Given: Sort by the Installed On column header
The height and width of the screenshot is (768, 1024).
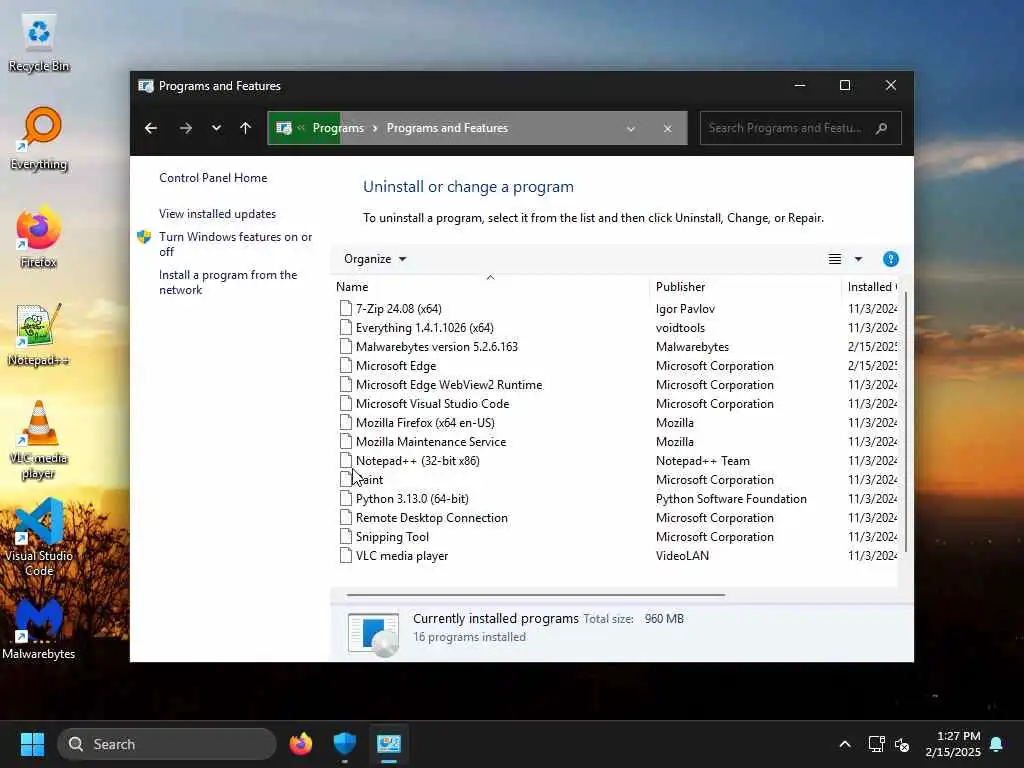Looking at the screenshot, I should [872, 287].
